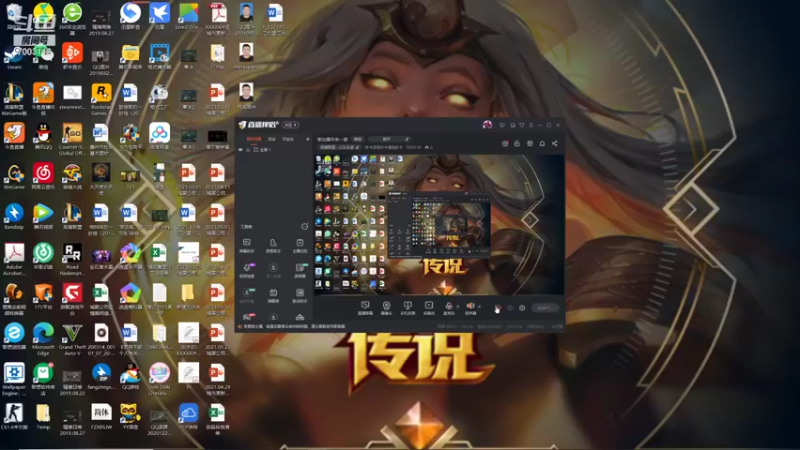Launch the CS1.6 Chinese edition shortcut
800x450 pixels.
[x=14, y=416]
